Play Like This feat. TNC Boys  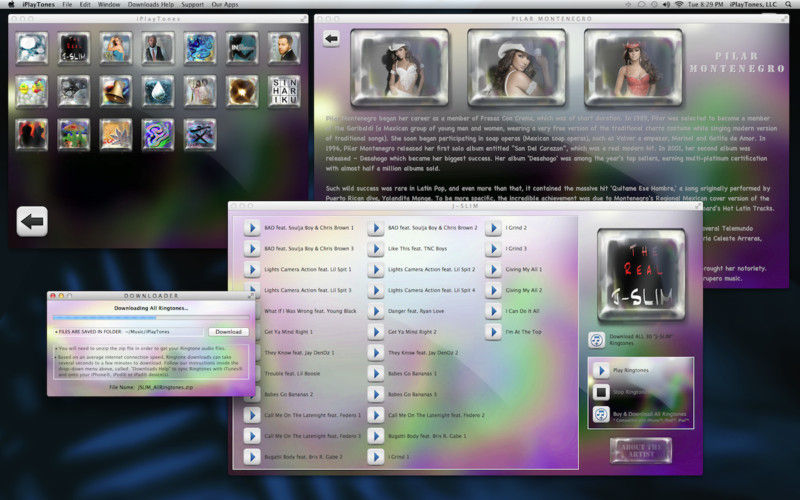click(x=376, y=248)
